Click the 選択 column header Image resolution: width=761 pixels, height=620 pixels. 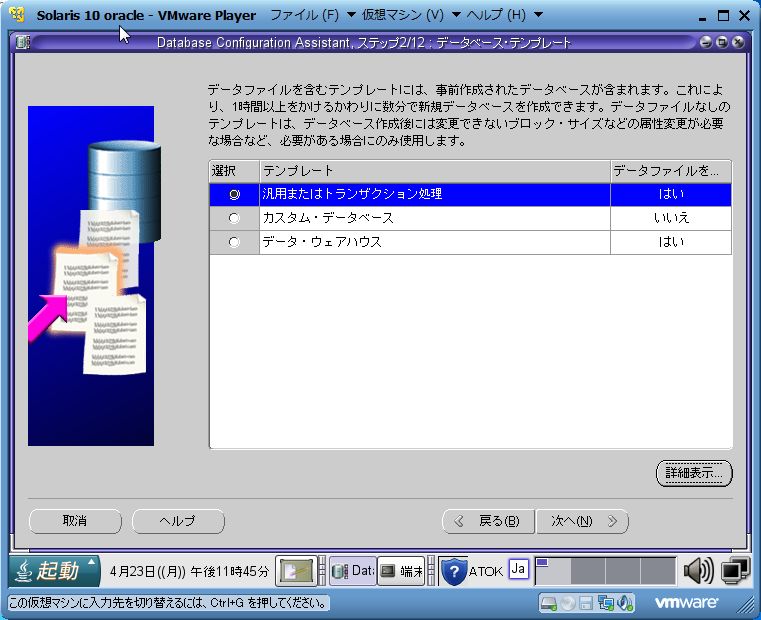point(234,171)
